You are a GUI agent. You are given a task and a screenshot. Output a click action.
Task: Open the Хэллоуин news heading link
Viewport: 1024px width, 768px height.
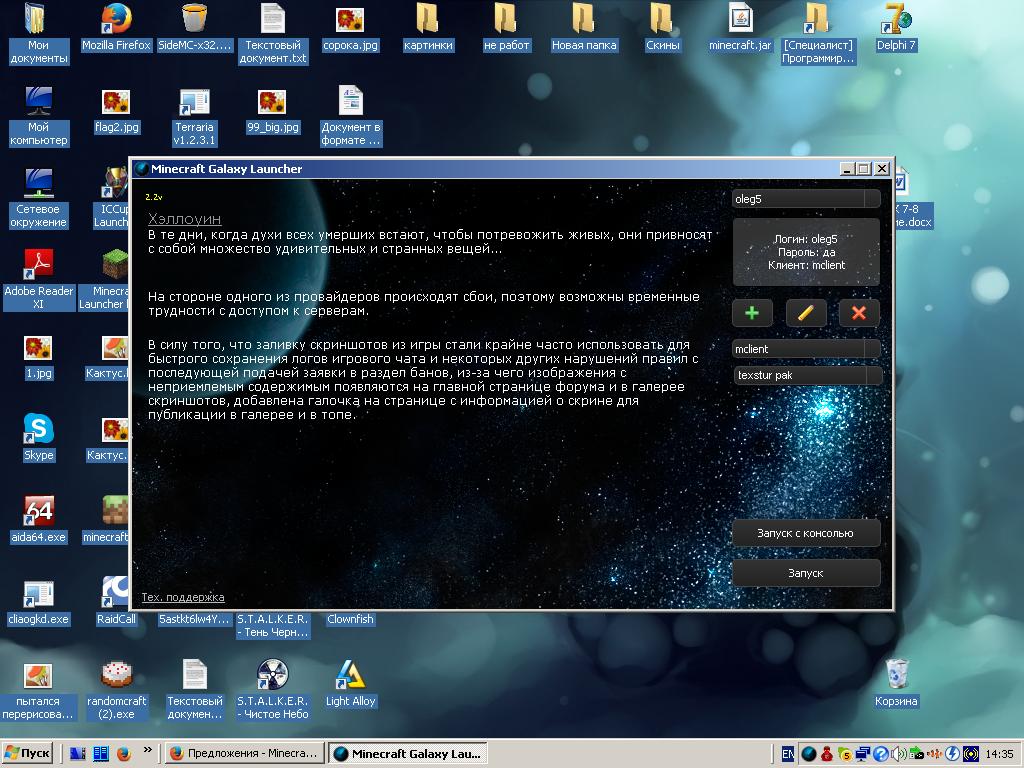(184, 219)
